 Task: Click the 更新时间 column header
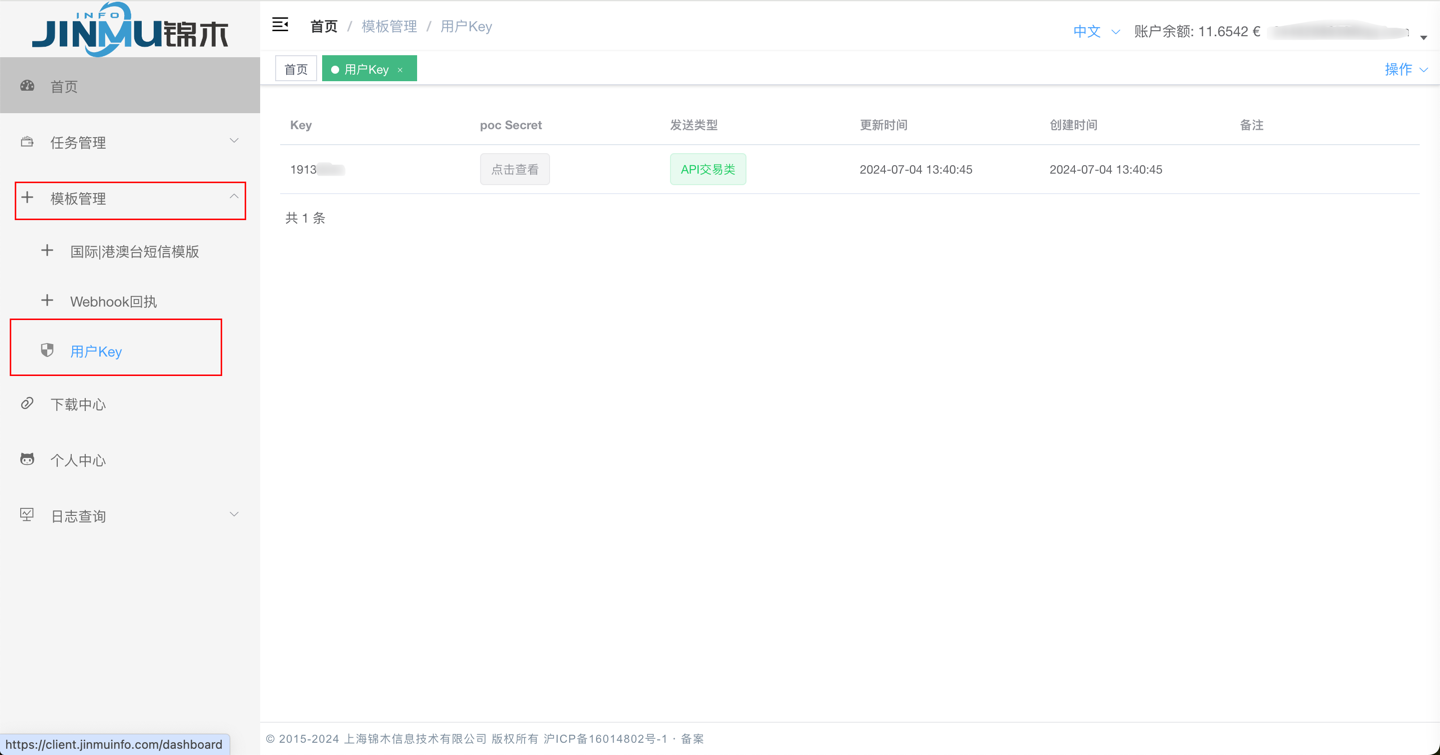point(884,125)
